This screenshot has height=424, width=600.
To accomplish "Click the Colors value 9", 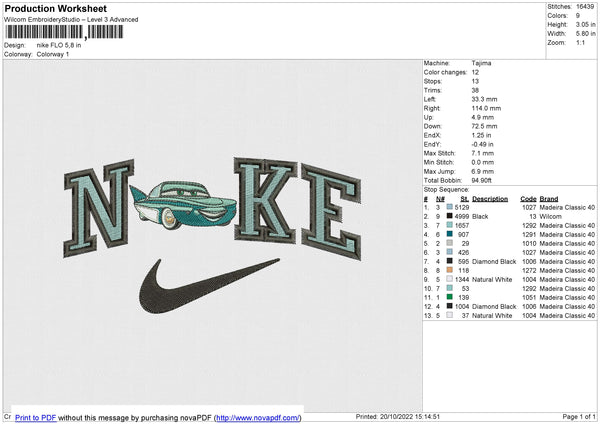I will [578, 16].
